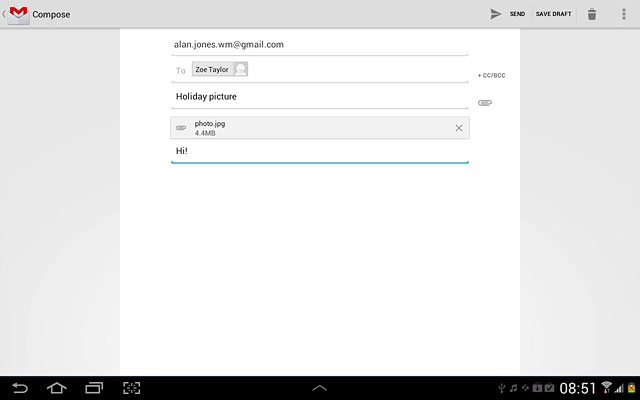
Task: Discard the draft with the trash icon
Action: pyautogui.click(x=592, y=14)
